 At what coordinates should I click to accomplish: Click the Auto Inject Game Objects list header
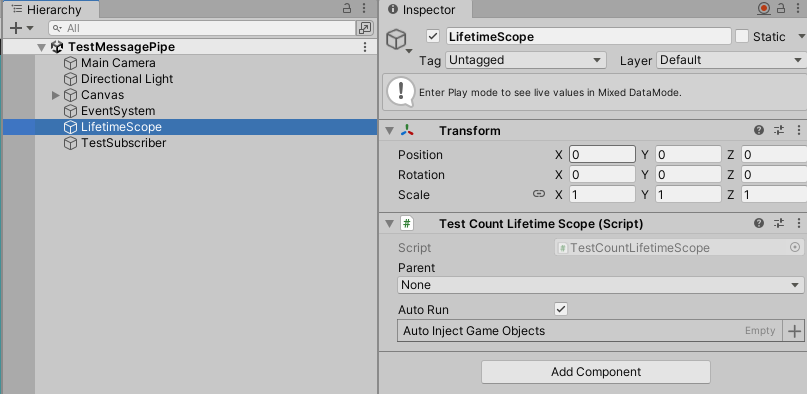pos(590,331)
